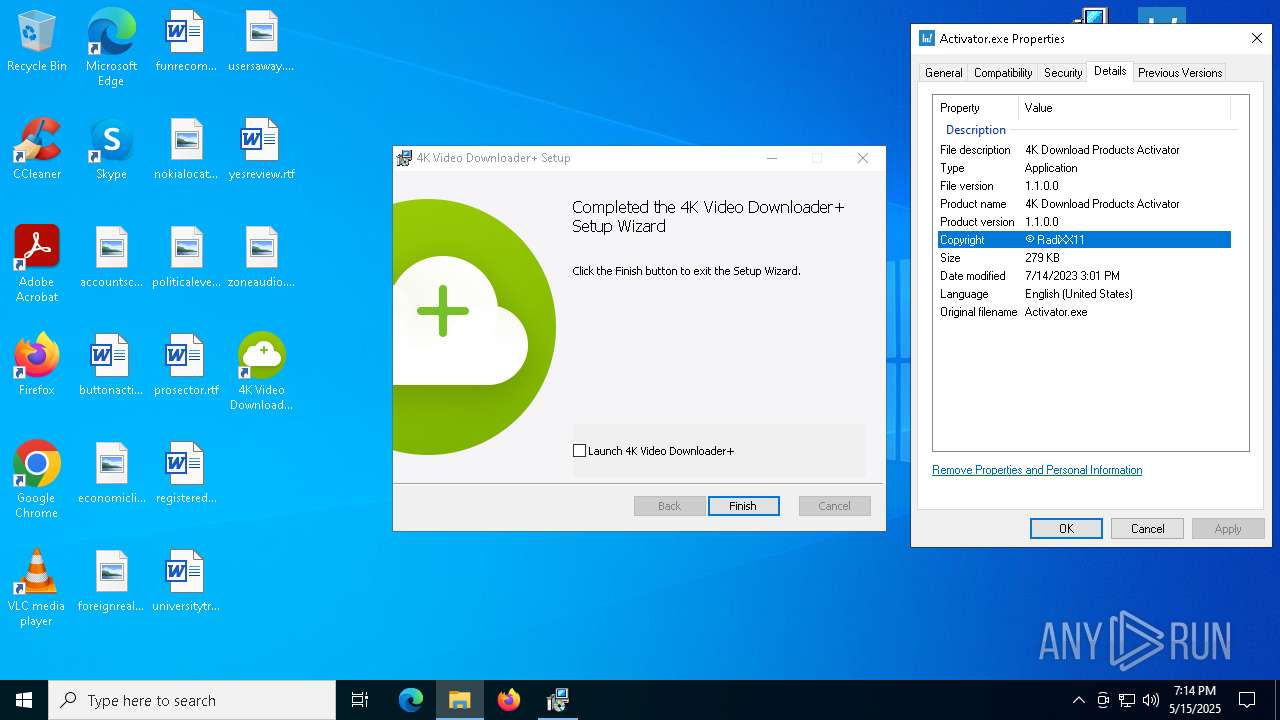
Task: Select the politicaleve image file icon
Action: point(186,257)
